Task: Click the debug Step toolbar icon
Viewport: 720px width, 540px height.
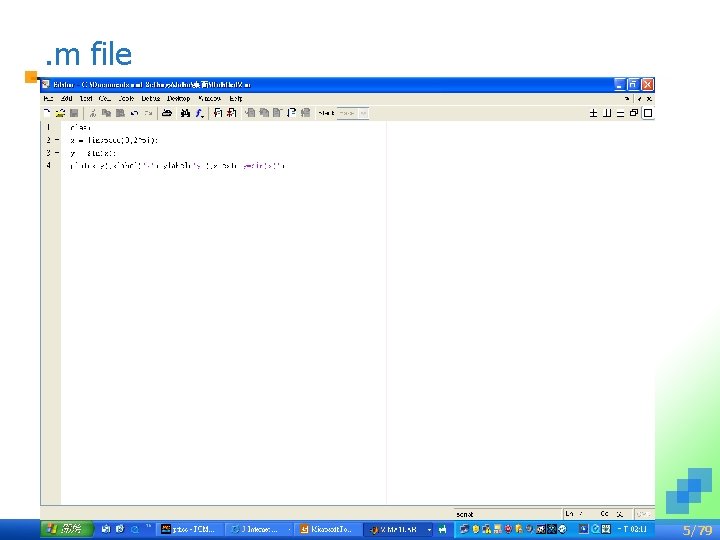Action: click(x=250, y=113)
